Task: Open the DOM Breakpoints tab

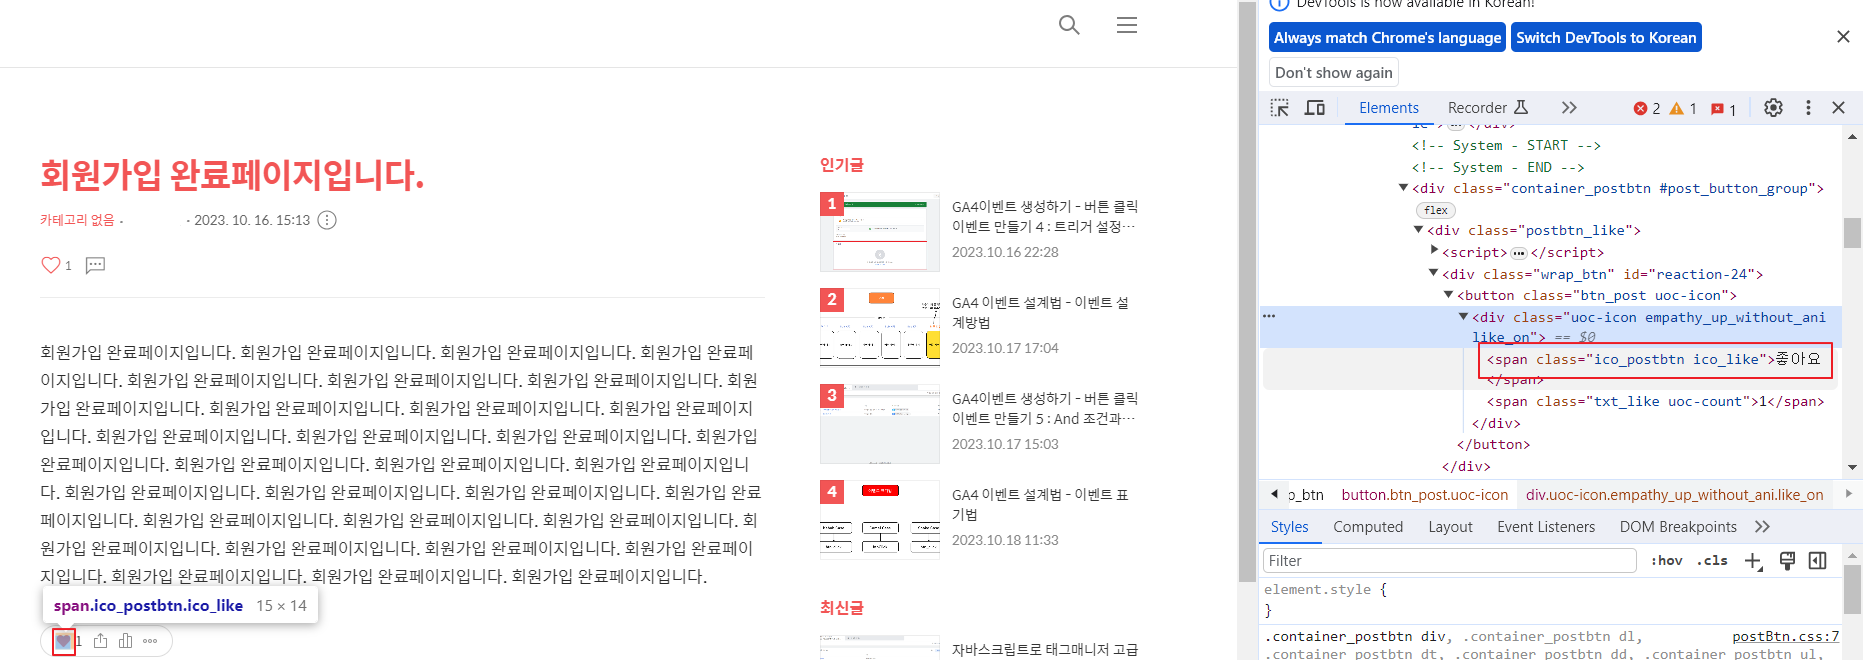Action: pyautogui.click(x=1678, y=527)
